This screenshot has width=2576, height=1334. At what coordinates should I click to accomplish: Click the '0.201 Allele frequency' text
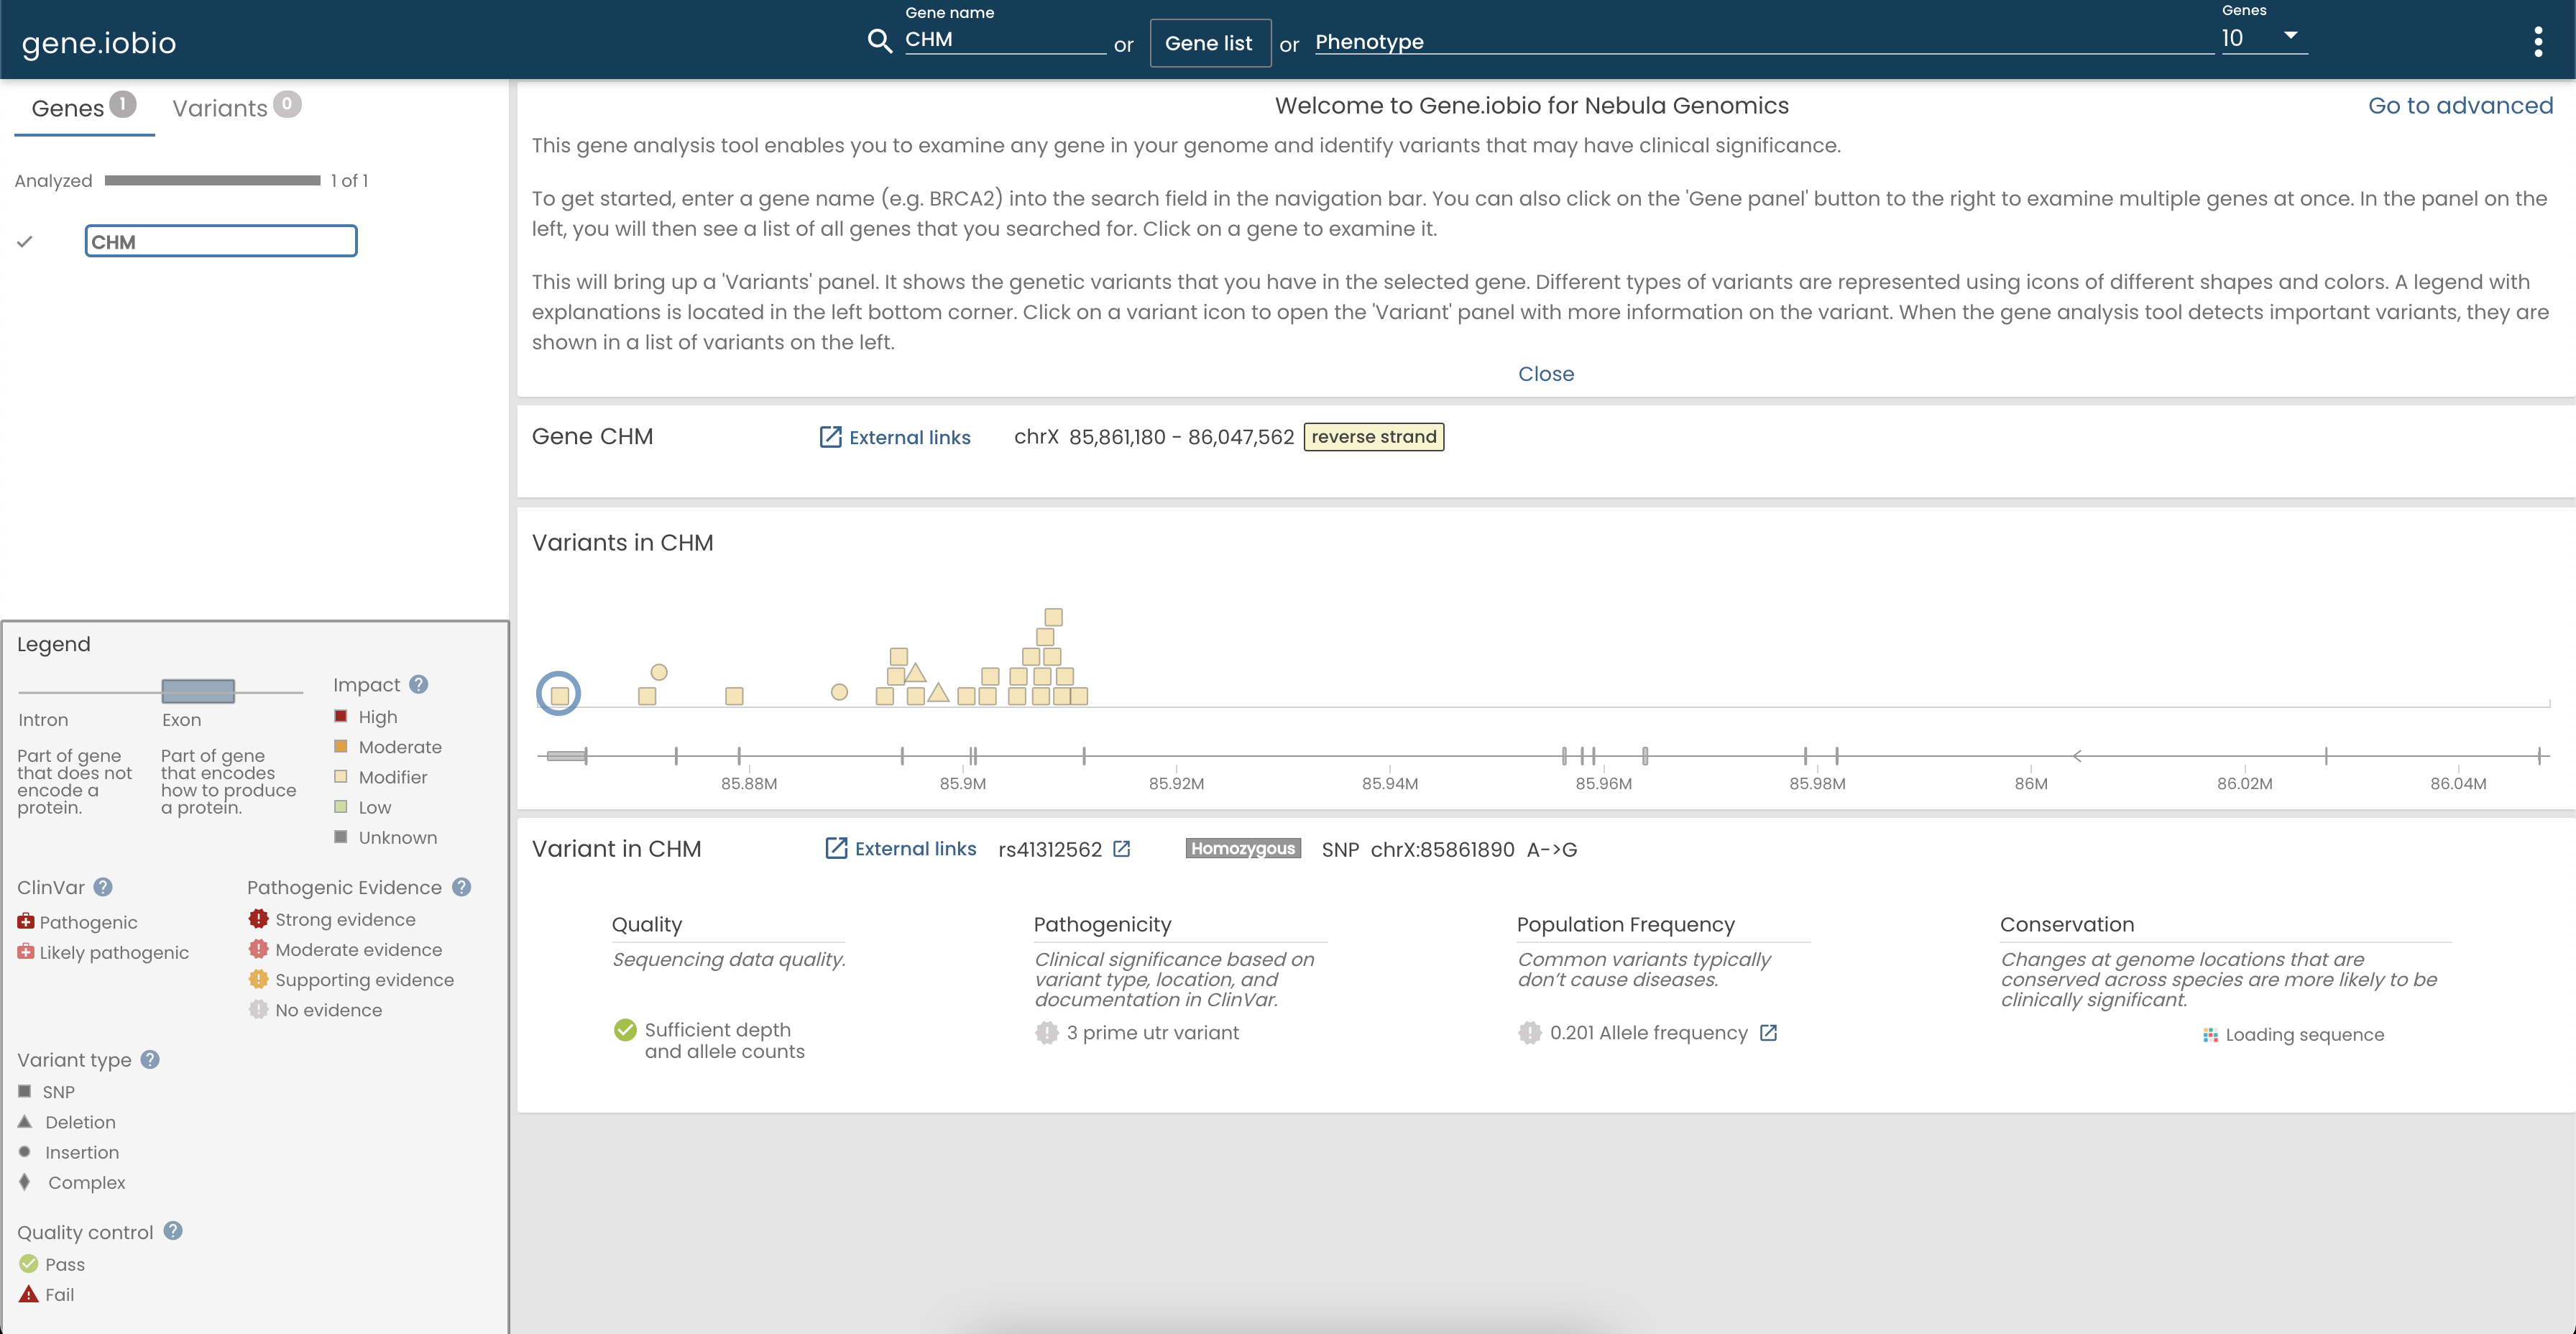(x=1648, y=1033)
